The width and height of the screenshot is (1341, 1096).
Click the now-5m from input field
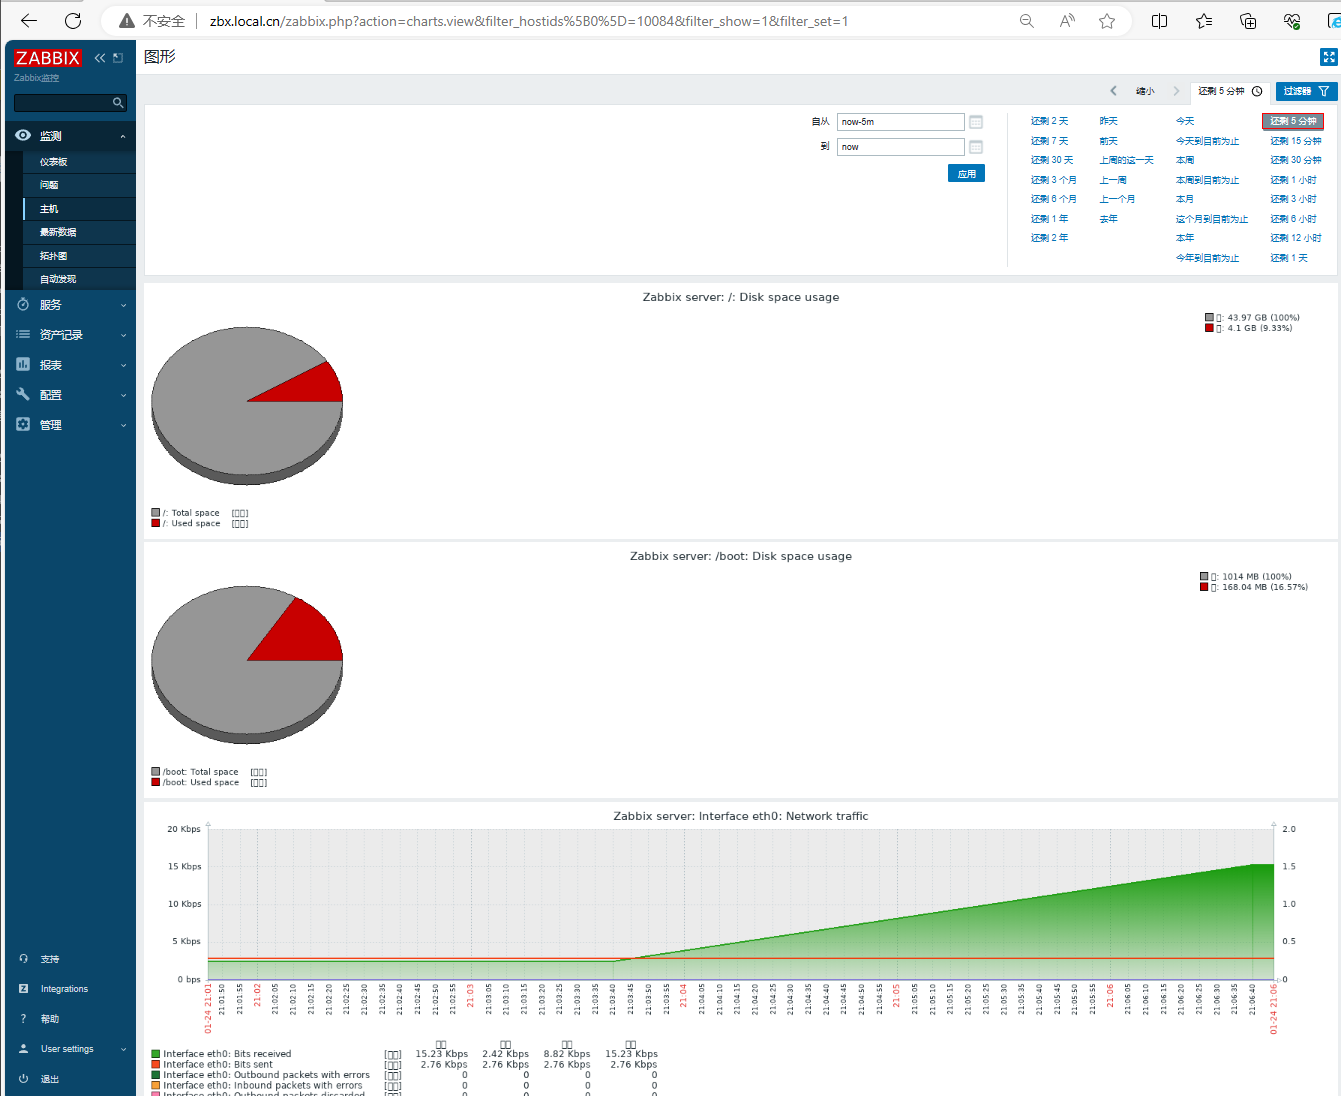pyautogui.click(x=900, y=122)
